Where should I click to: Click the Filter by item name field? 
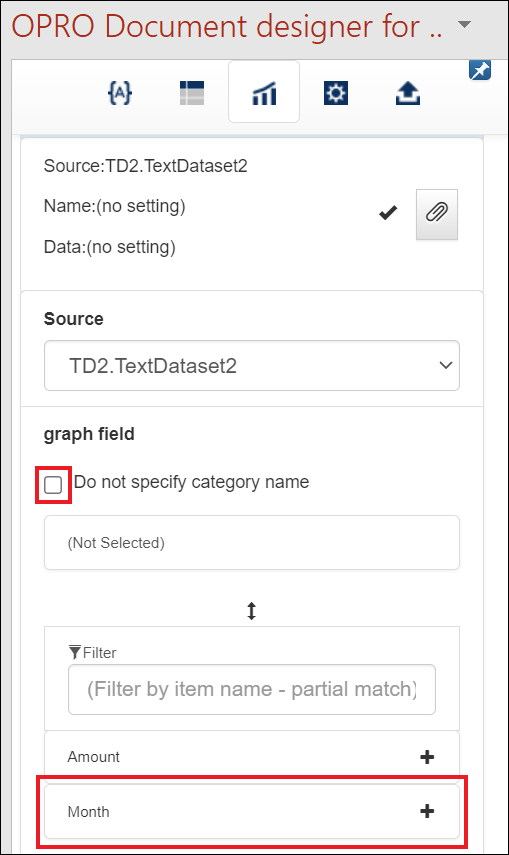(251, 689)
